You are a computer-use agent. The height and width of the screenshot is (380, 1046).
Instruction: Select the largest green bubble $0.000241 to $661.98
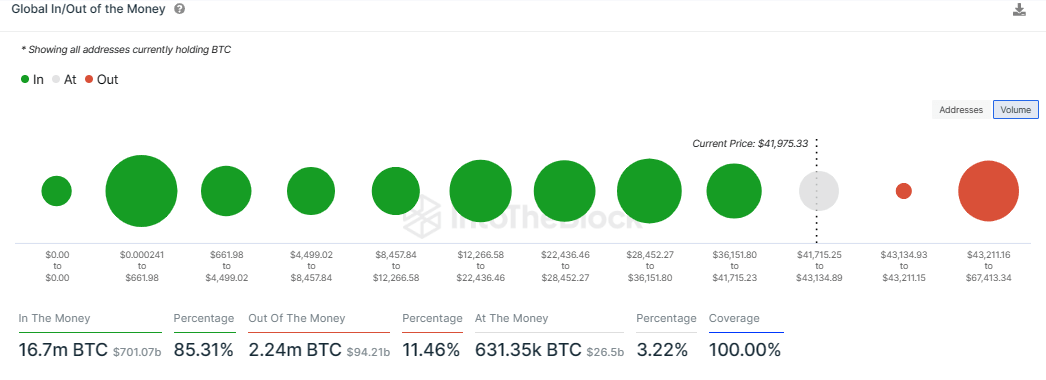141,191
